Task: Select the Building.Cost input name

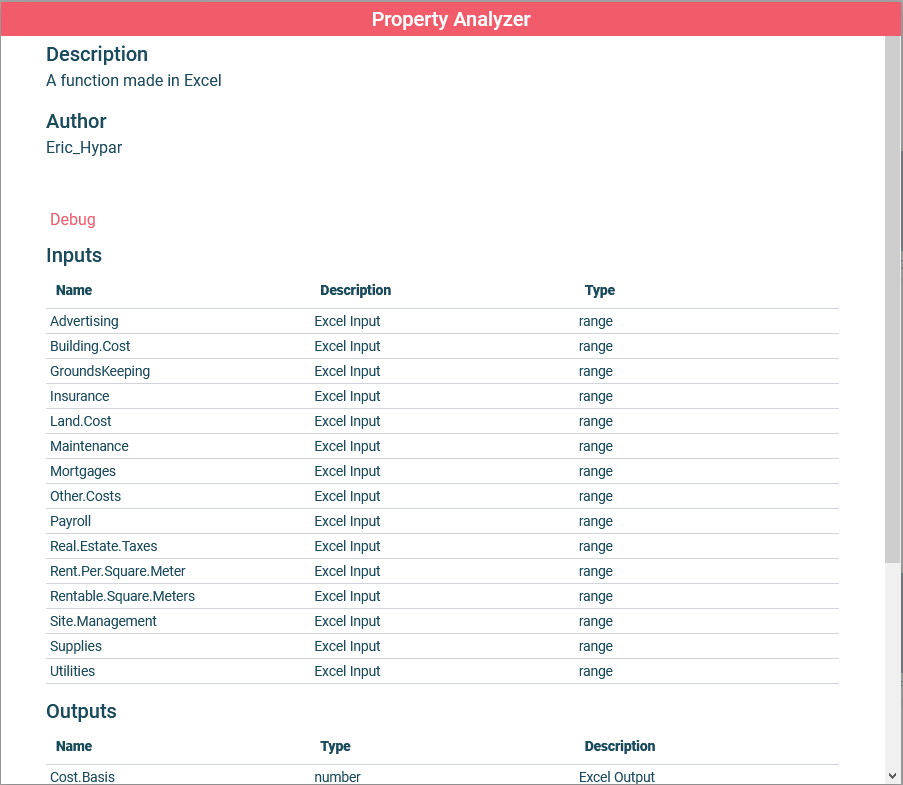Action: click(90, 346)
